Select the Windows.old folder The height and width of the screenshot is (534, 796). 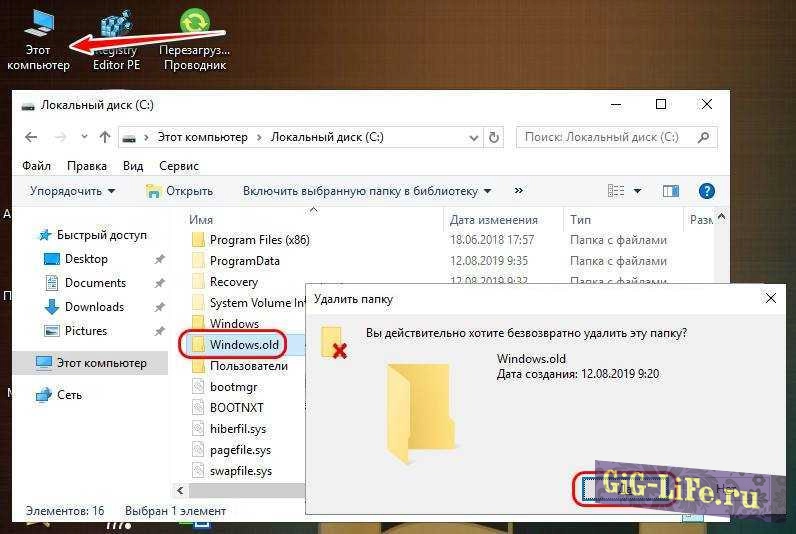point(235,345)
